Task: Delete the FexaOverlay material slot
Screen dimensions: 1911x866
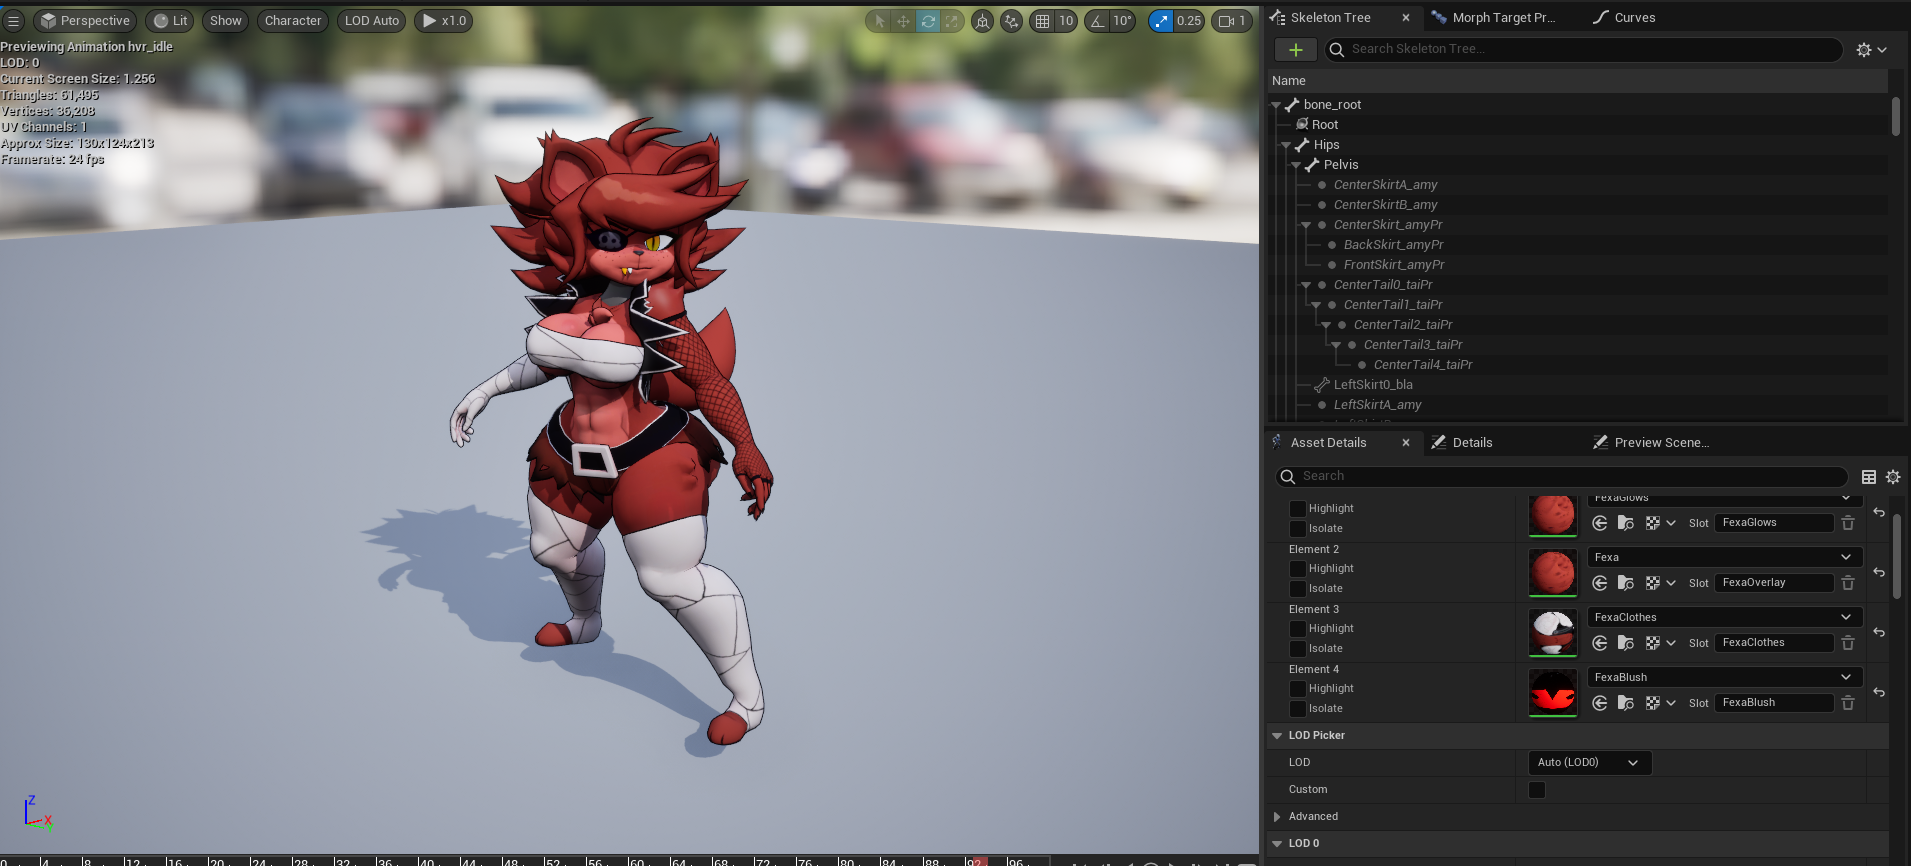Action: click(x=1848, y=583)
